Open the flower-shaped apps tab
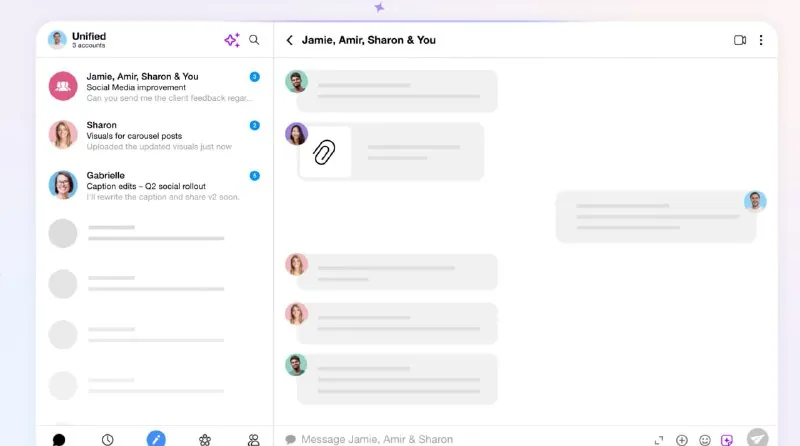The width and height of the screenshot is (800, 446). click(x=205, y=439)
